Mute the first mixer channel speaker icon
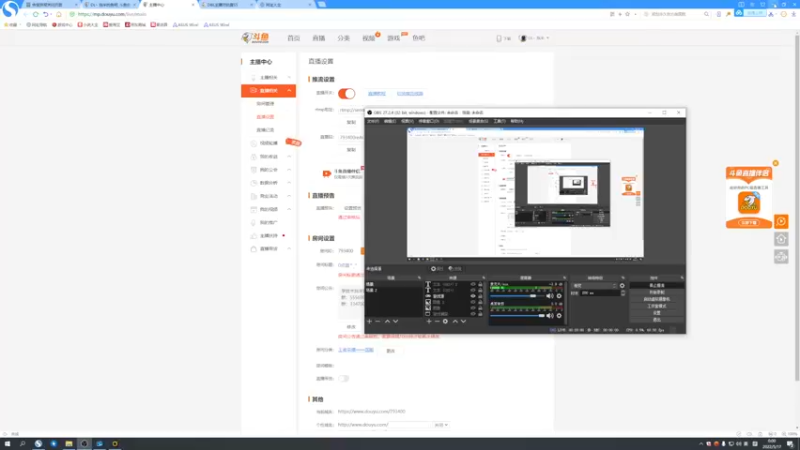The height and width of the screenshot is (450, 800). [549, 296]
